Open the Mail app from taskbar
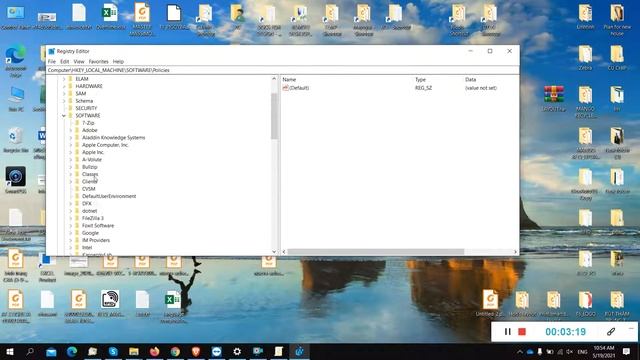 51,351
